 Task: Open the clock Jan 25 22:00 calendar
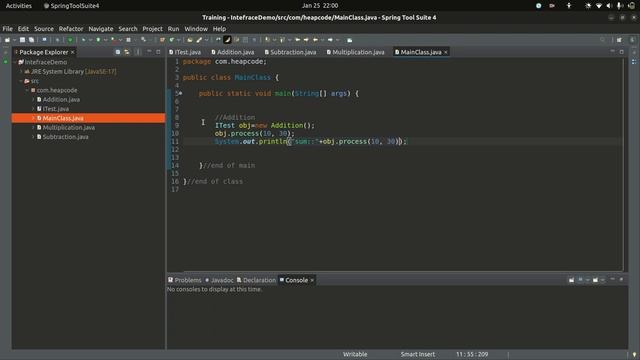pos(320,6)
